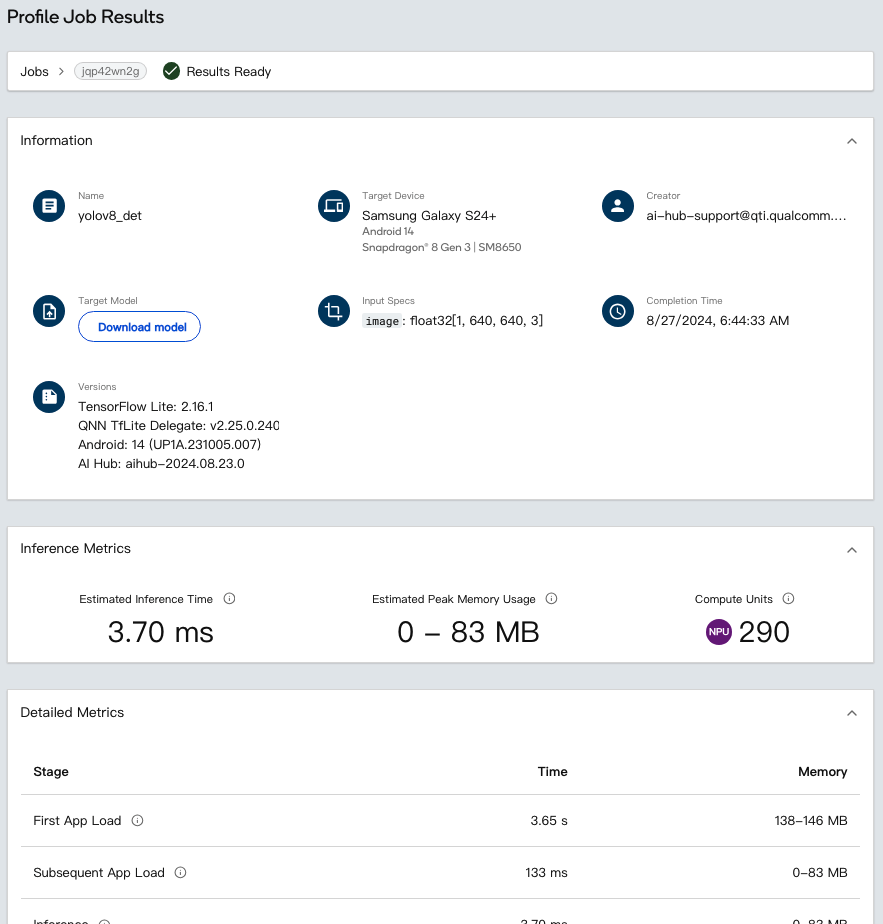Collapse the Information section
The width and height of the screenshot is (883, 924).
click(852, 141)
